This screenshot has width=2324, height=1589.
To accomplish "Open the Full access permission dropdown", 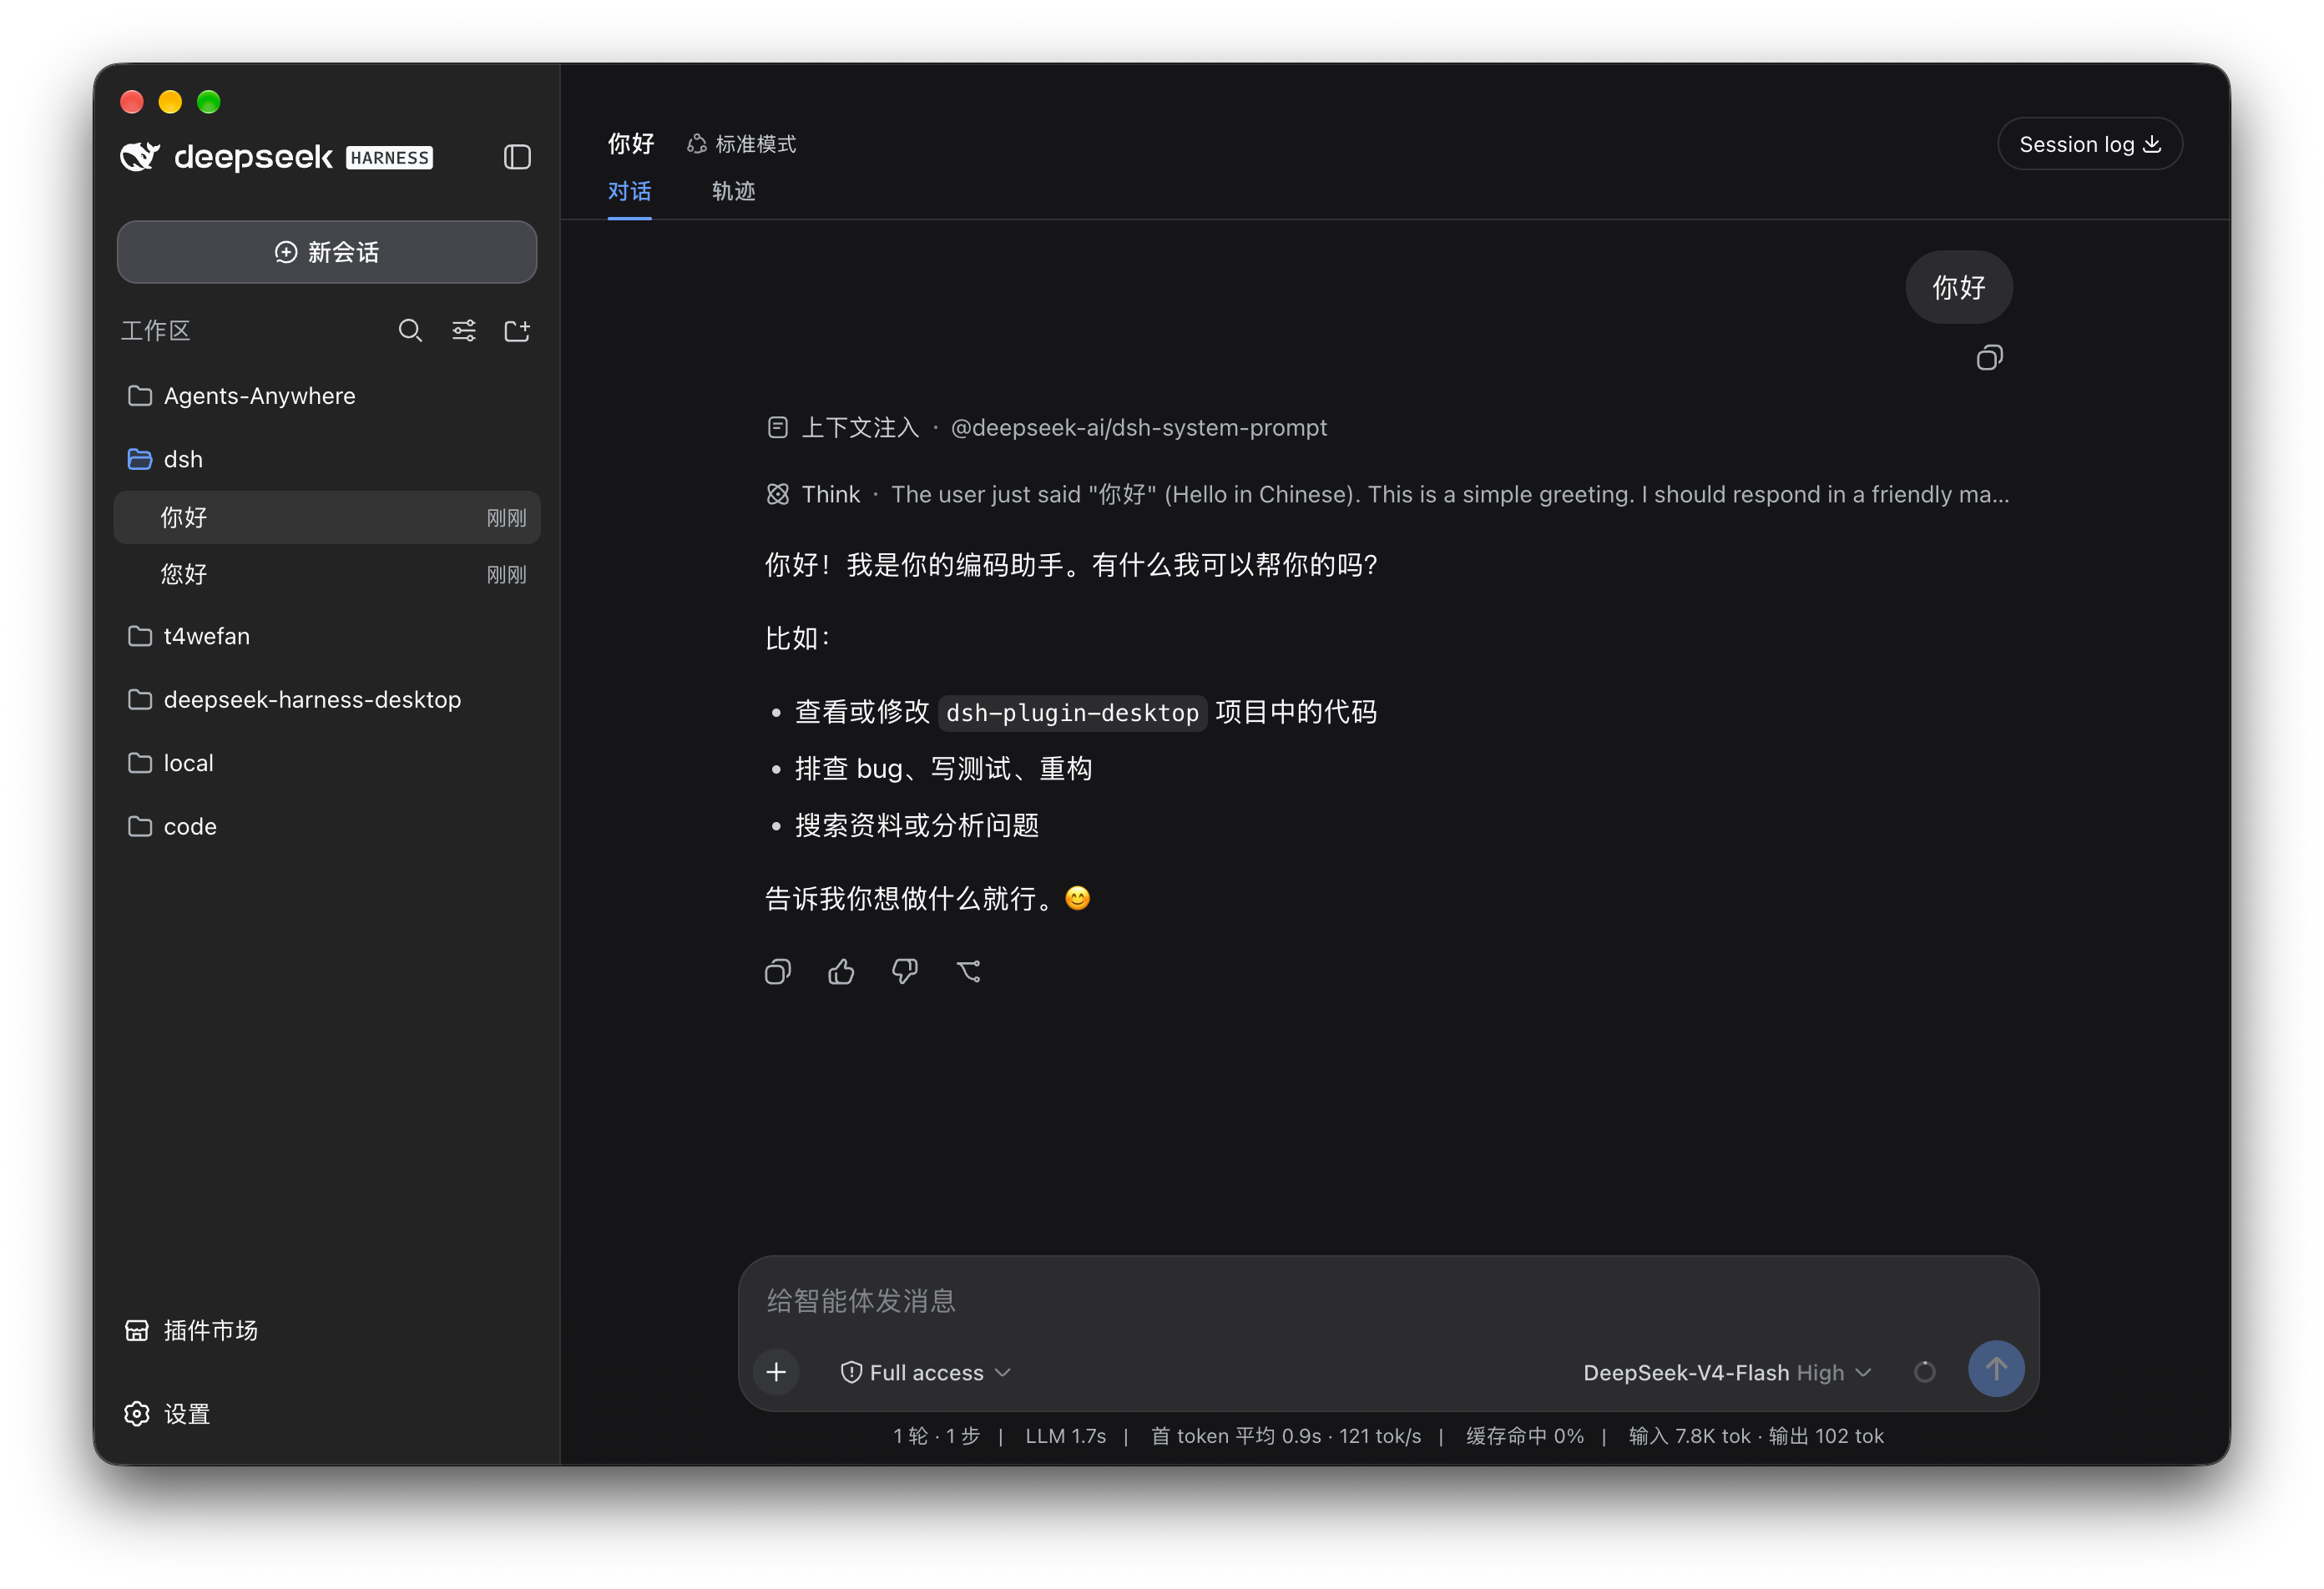I will point(926,1372).
